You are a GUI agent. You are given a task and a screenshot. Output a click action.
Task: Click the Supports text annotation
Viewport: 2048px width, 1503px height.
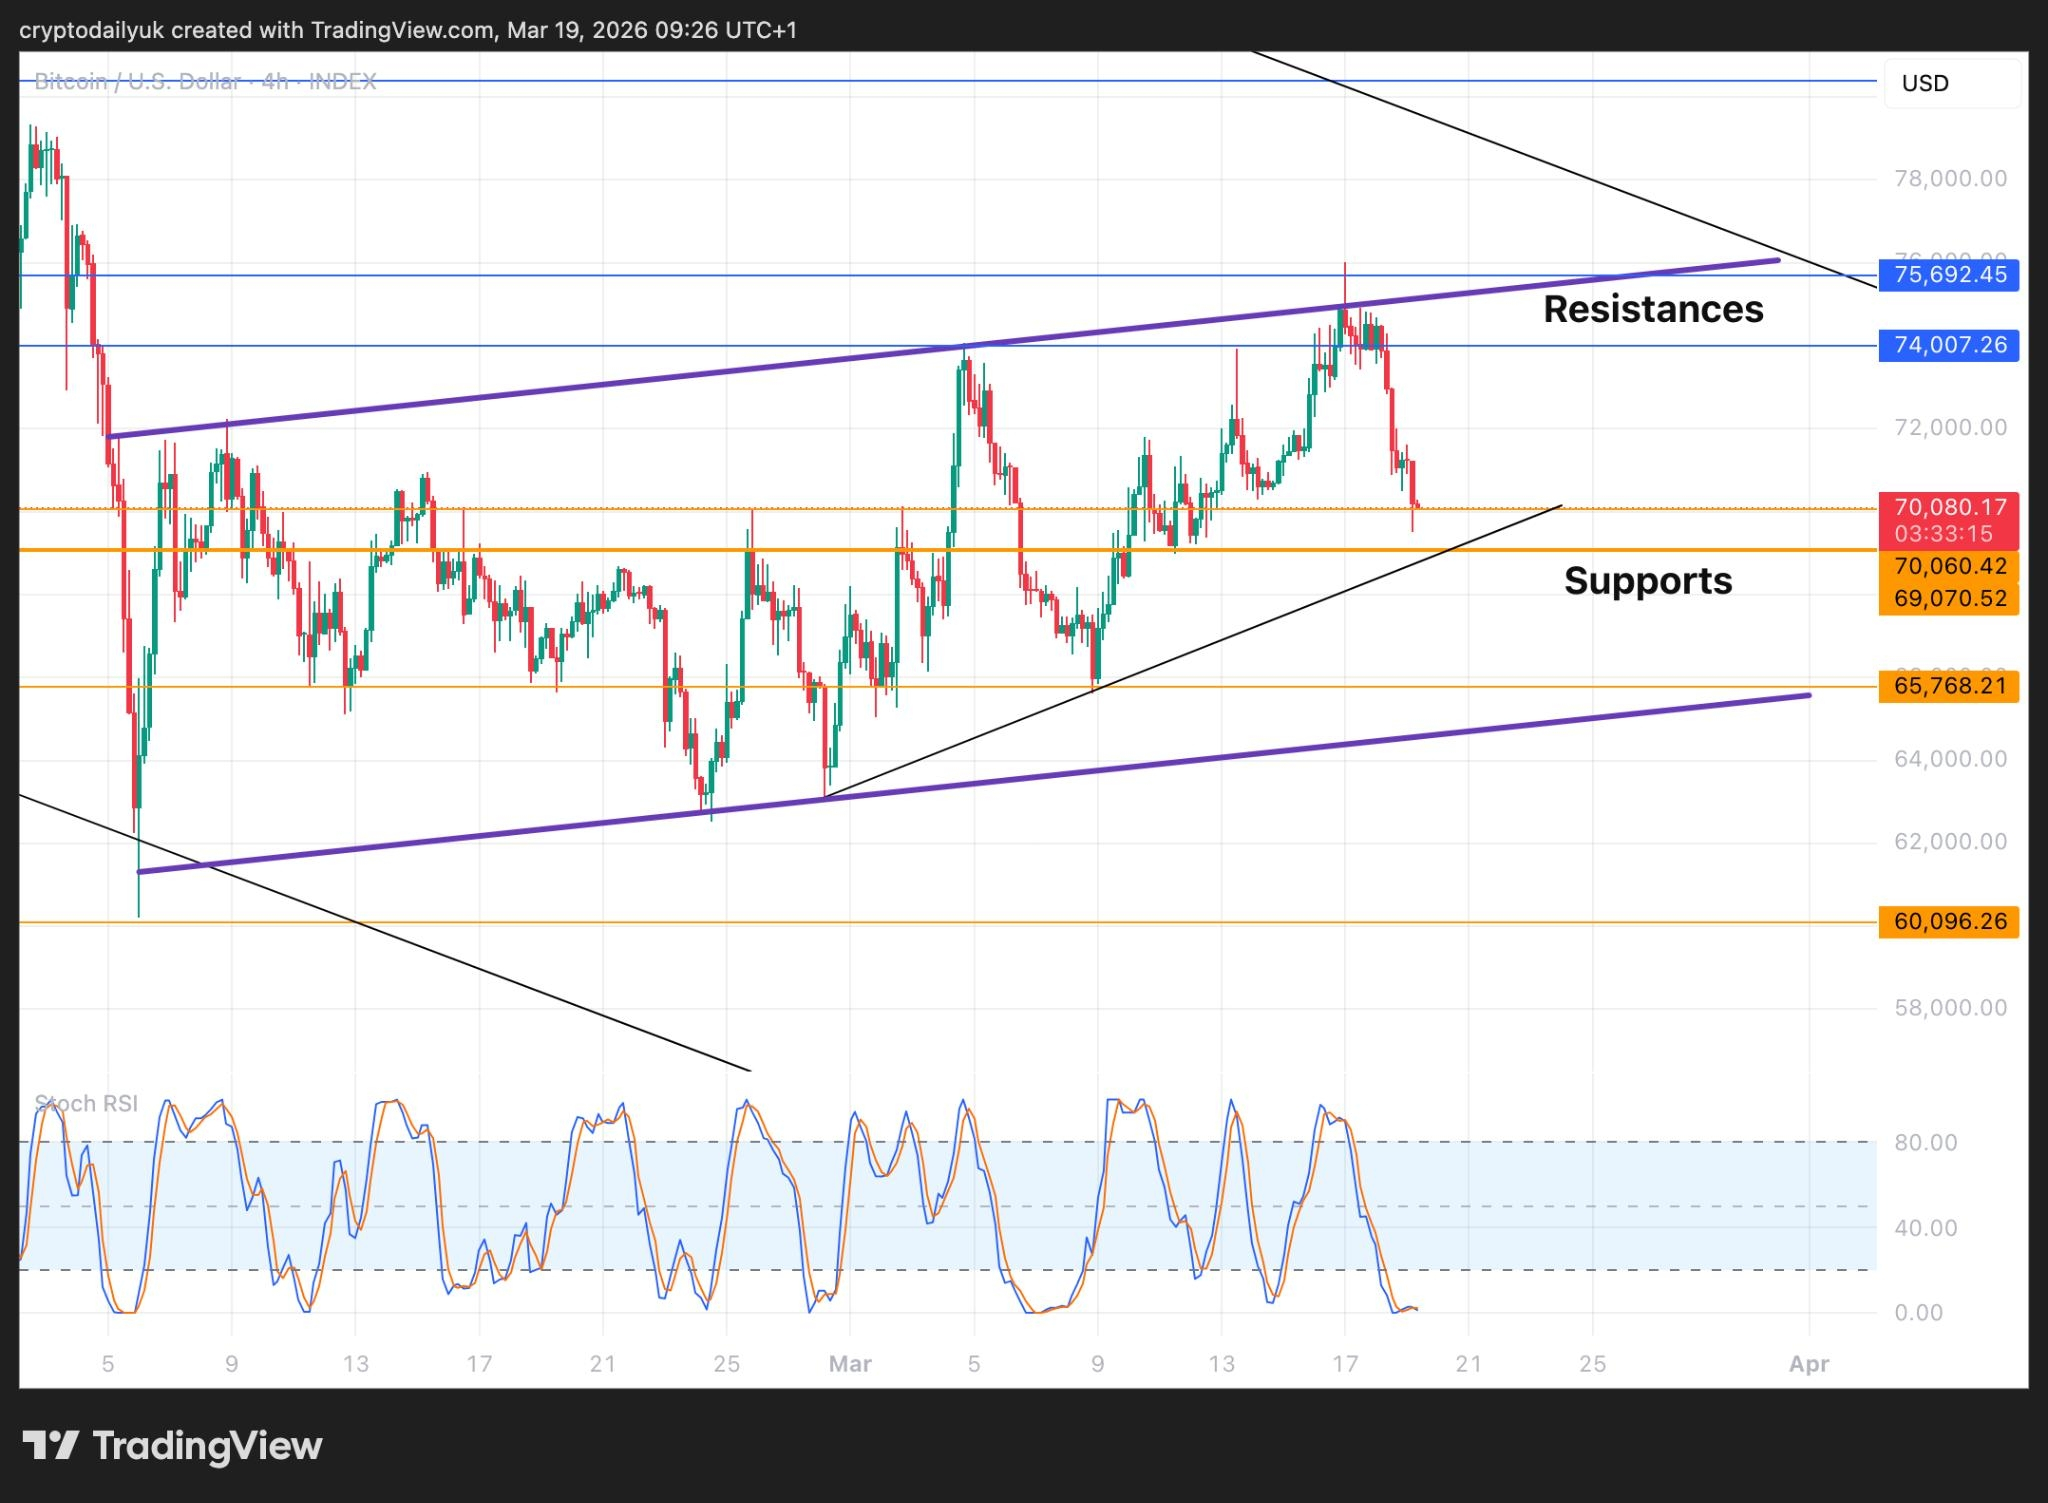1648,581
